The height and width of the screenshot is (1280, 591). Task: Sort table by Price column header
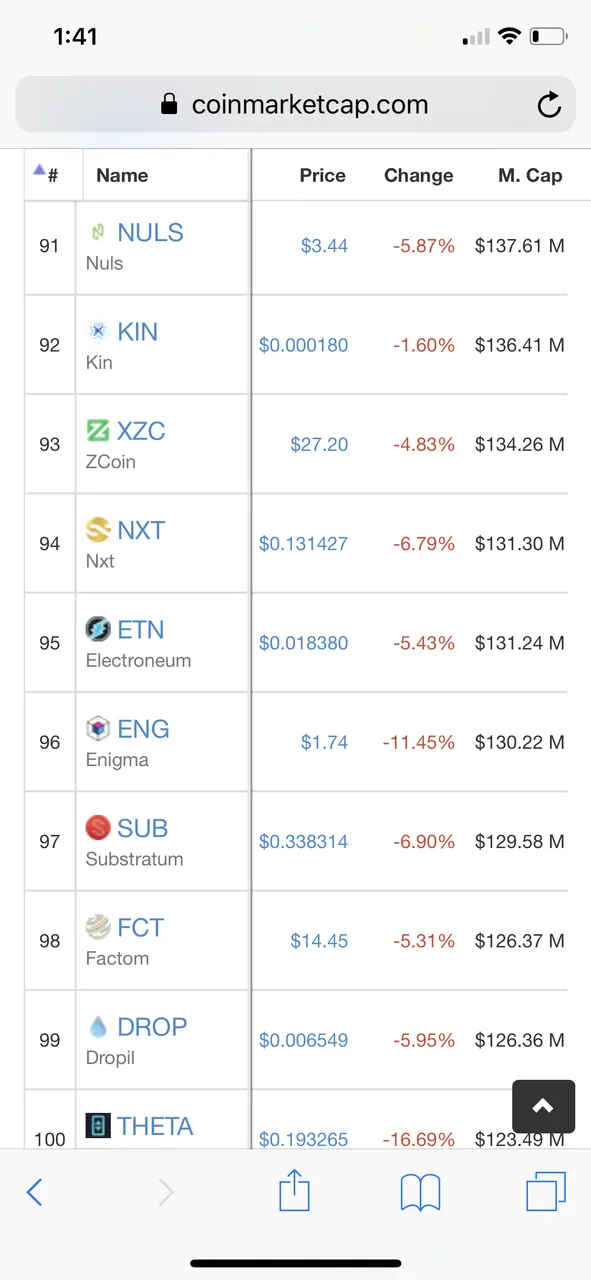tap(322, 175)
